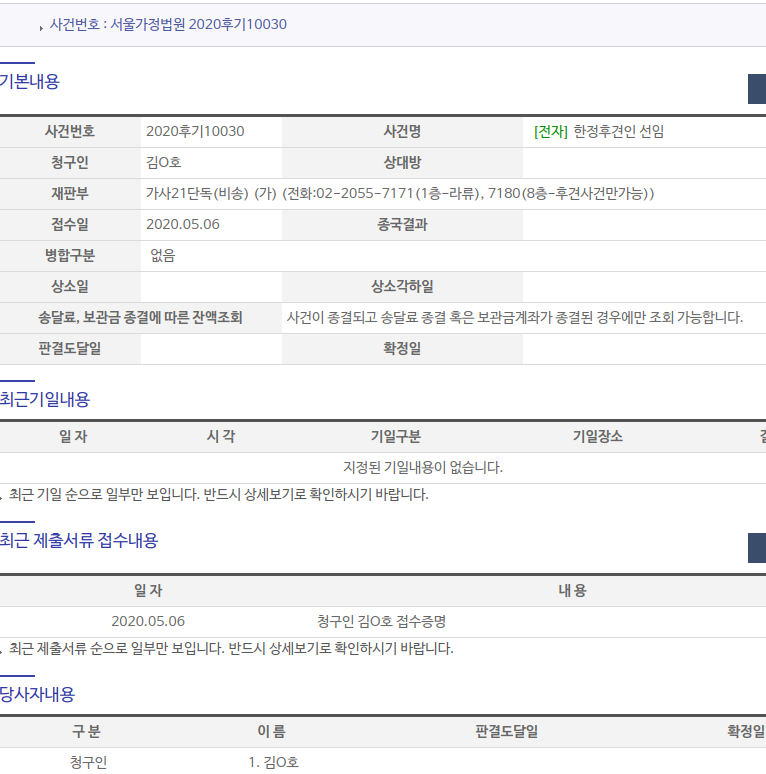This screenshot has width=766, height=774.
Task: Click the 청구인 value 김O호 in 기본내용
Action: point(163,162)
